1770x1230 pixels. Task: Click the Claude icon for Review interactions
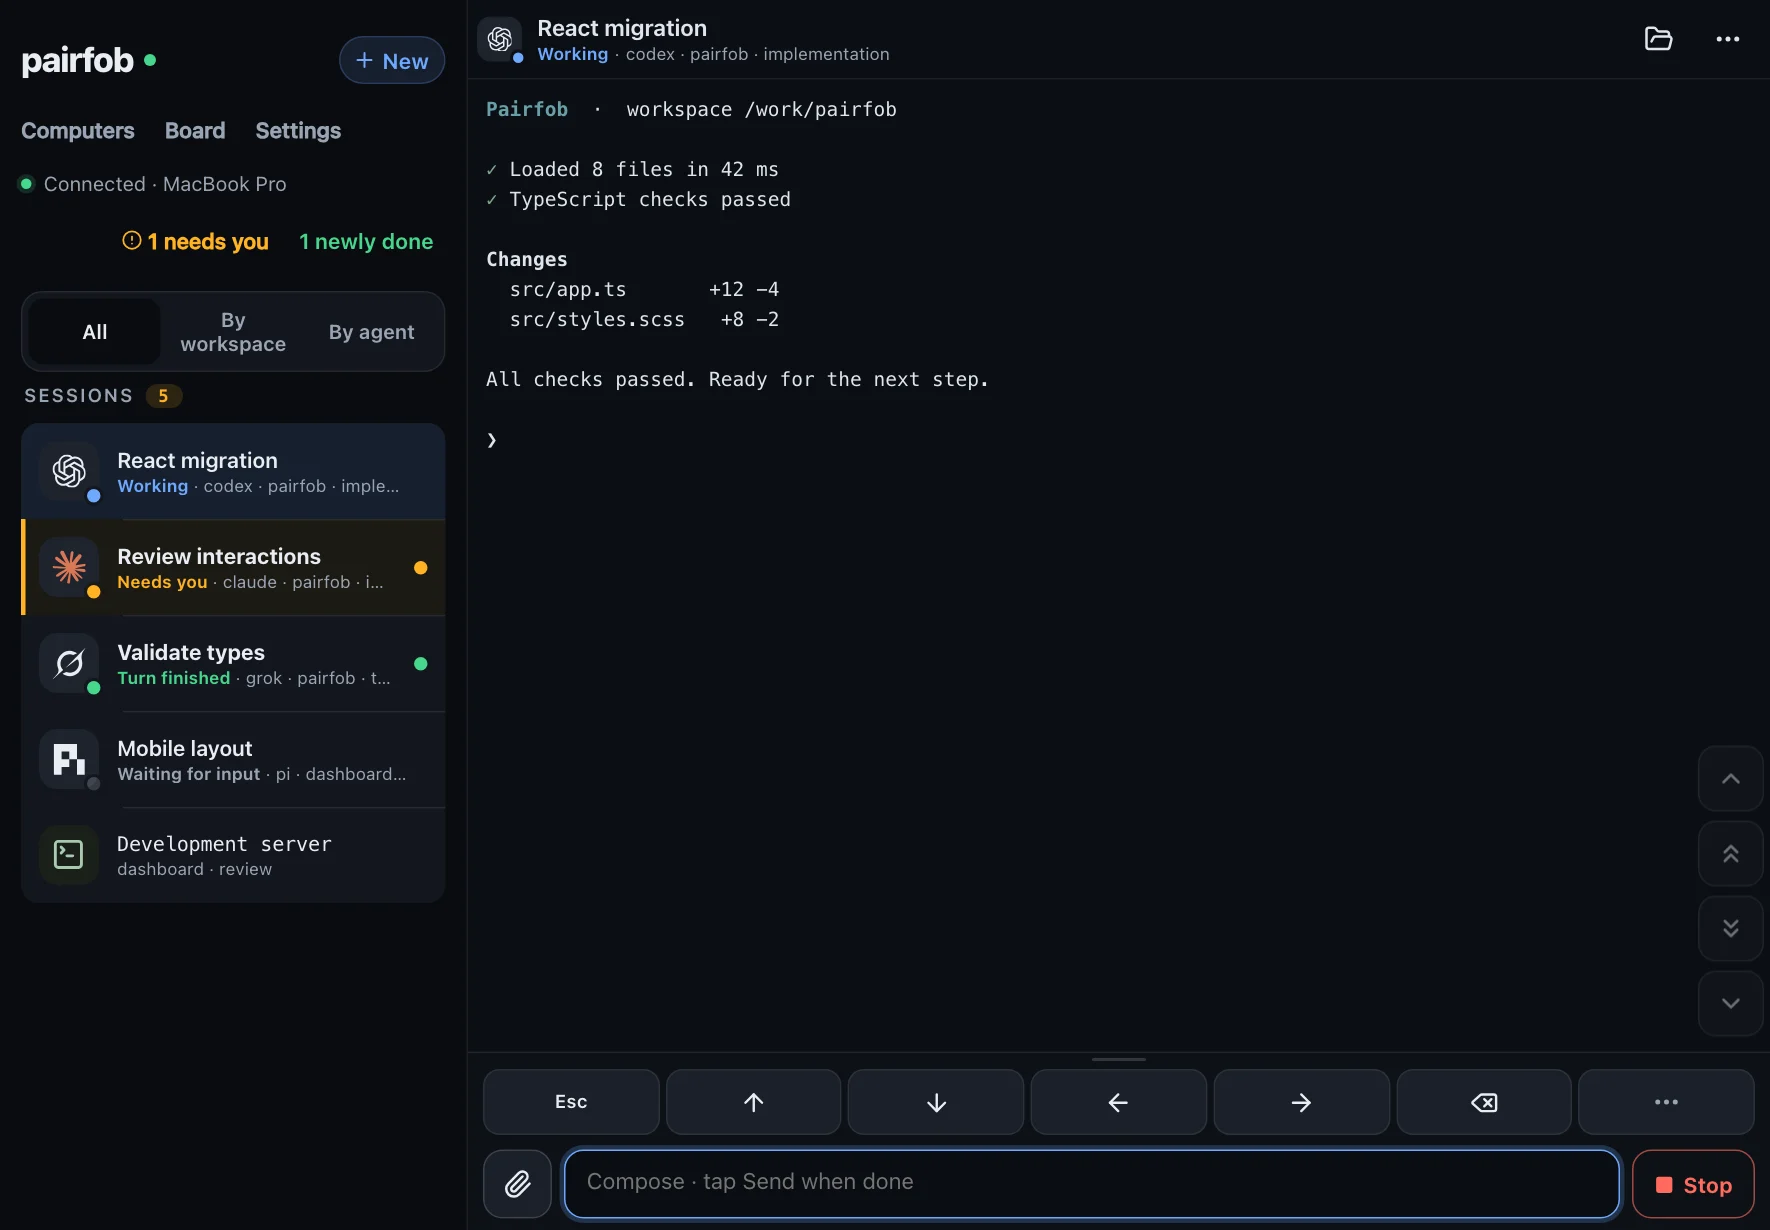coord(69,567)
